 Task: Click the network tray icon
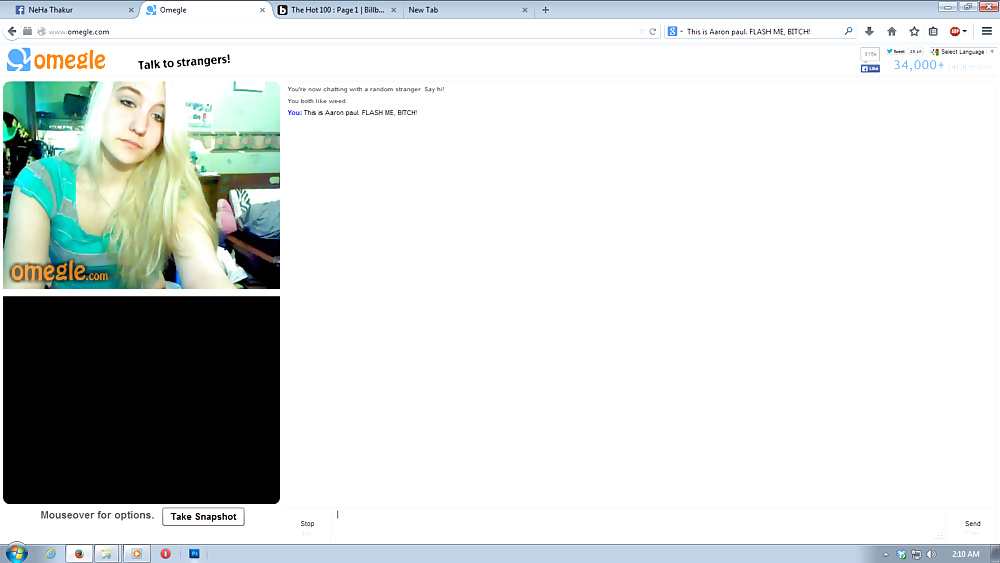point(916,554)
